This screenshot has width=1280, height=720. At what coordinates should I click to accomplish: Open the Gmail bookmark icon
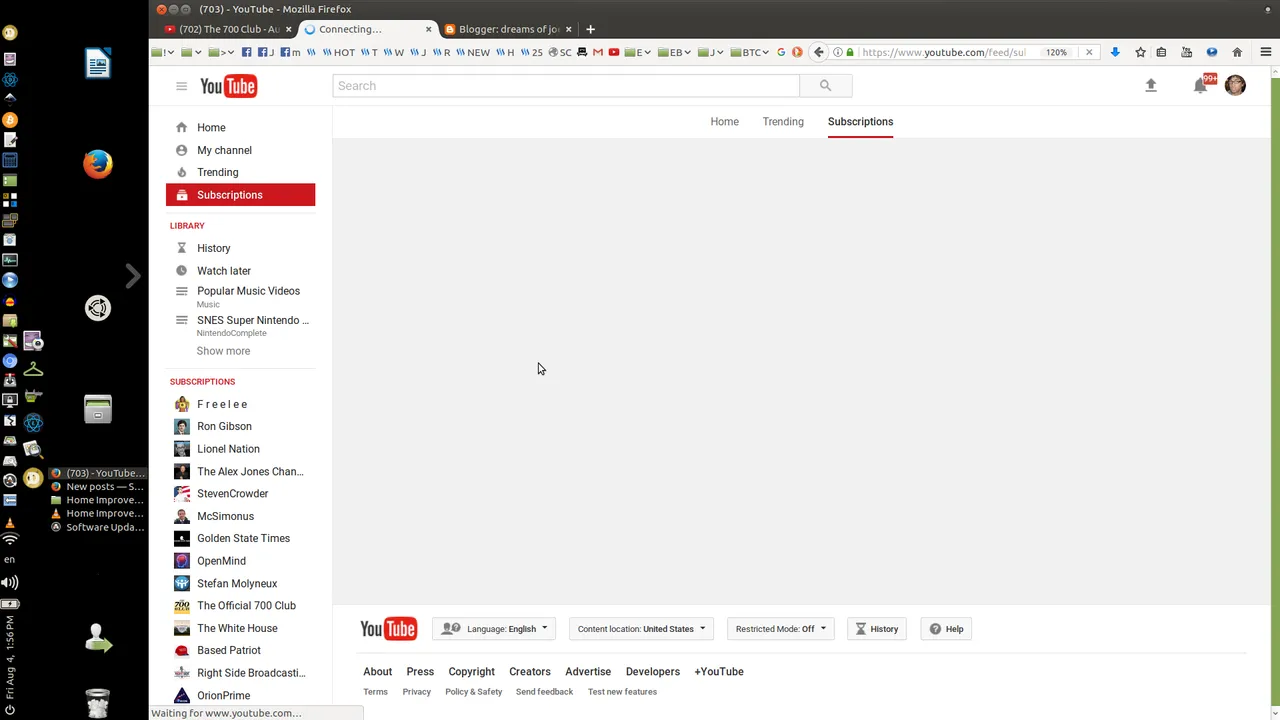point(598,52)
